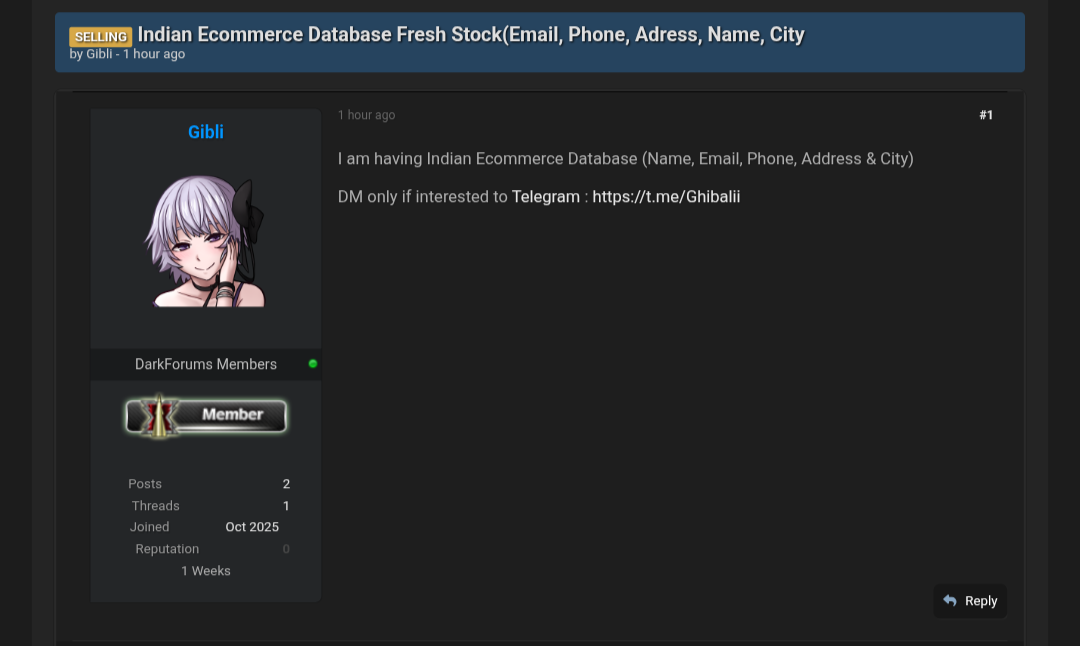Open the reputation score value
The width and height of the screenshot is (1080, 646).
pos(286,549)
